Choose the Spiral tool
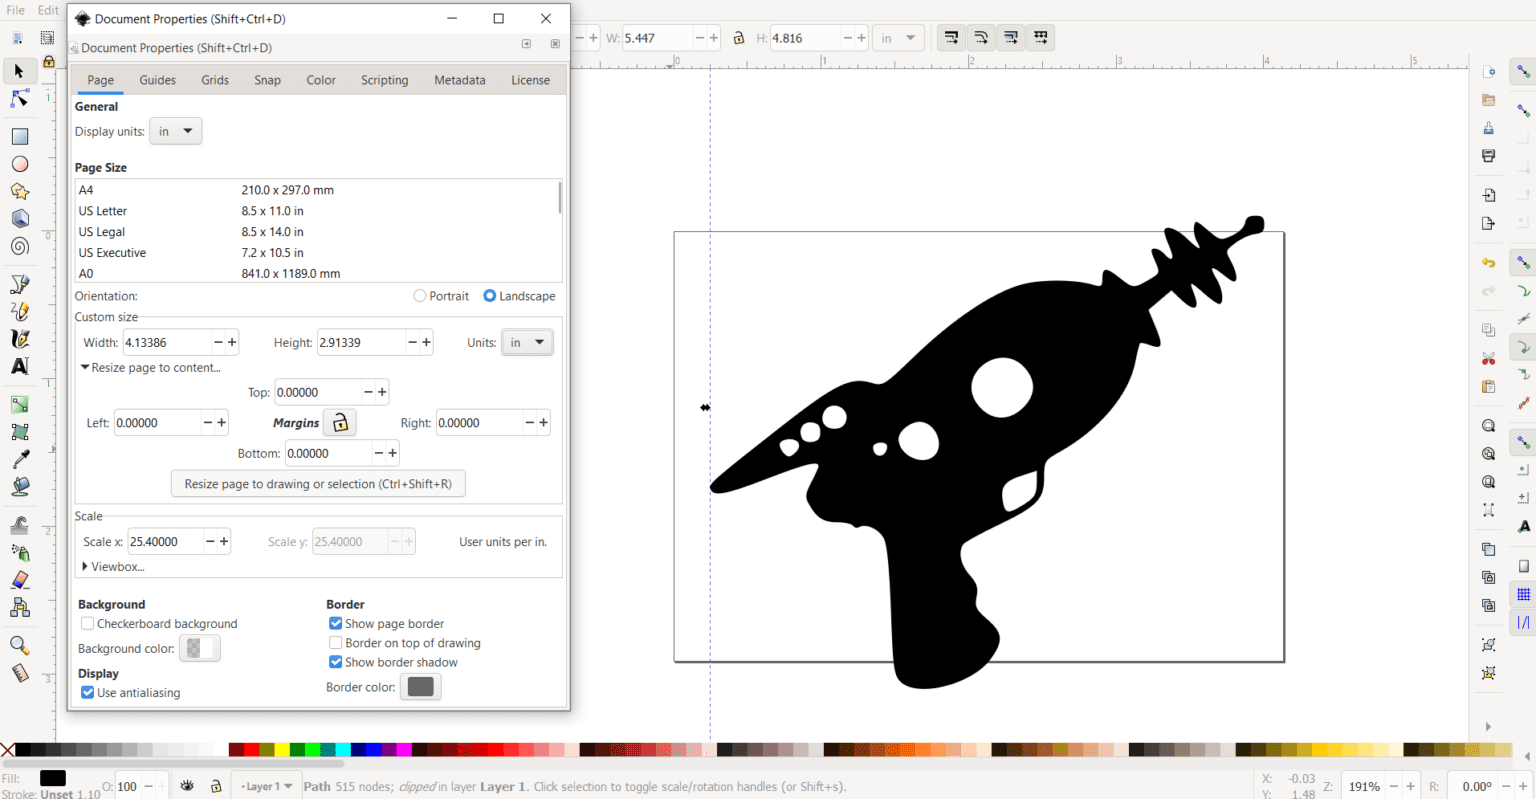Viewport: 1536px width, 799px height. tap(19, 246)
